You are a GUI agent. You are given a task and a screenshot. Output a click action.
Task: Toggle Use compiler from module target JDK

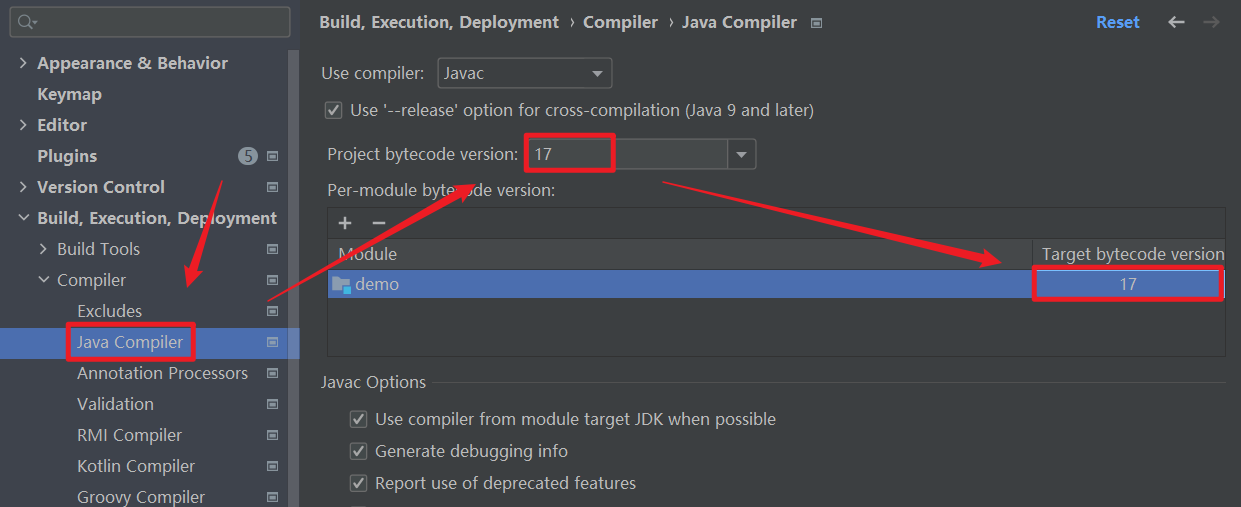358,419
